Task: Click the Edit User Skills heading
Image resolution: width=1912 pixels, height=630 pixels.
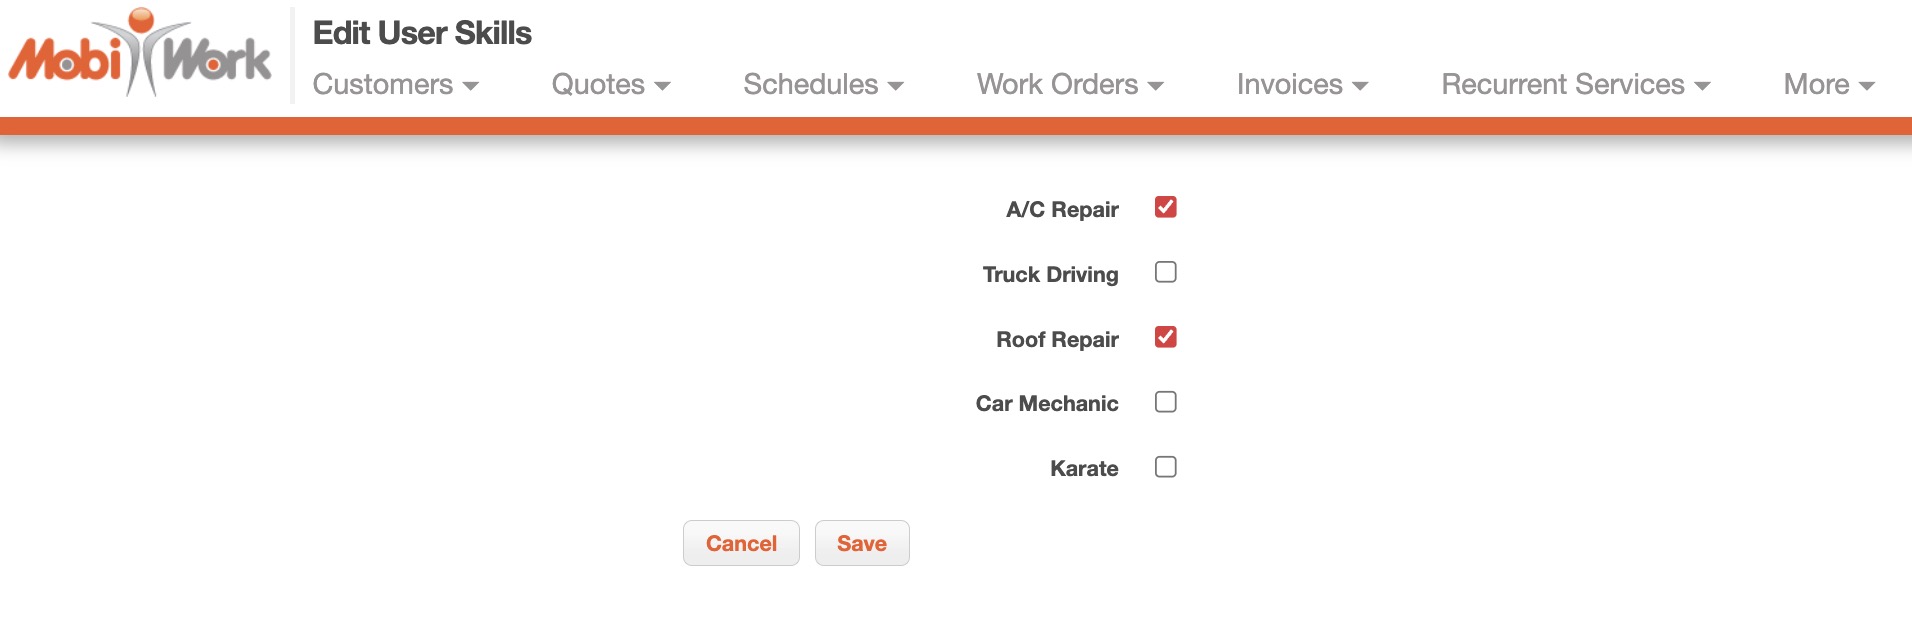Action: (x=422, y=33)
